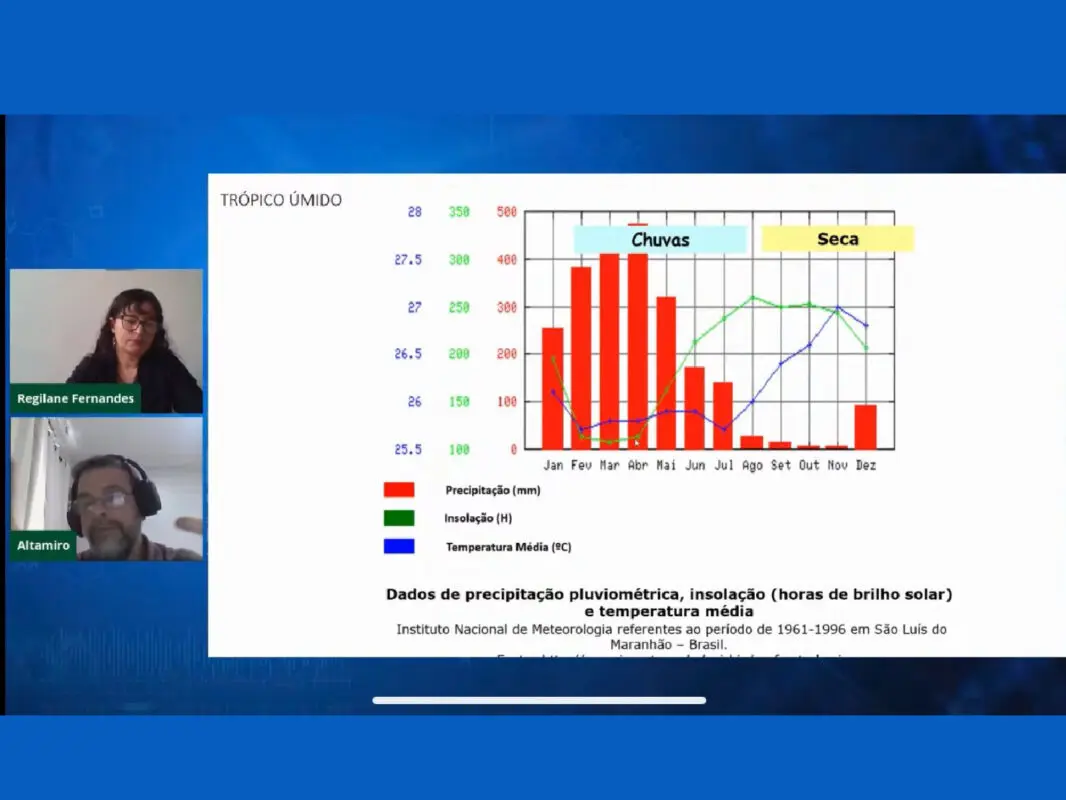Click the Regilane Fernandes name label
Viewport: 1066px width, 800px height.
75,398
